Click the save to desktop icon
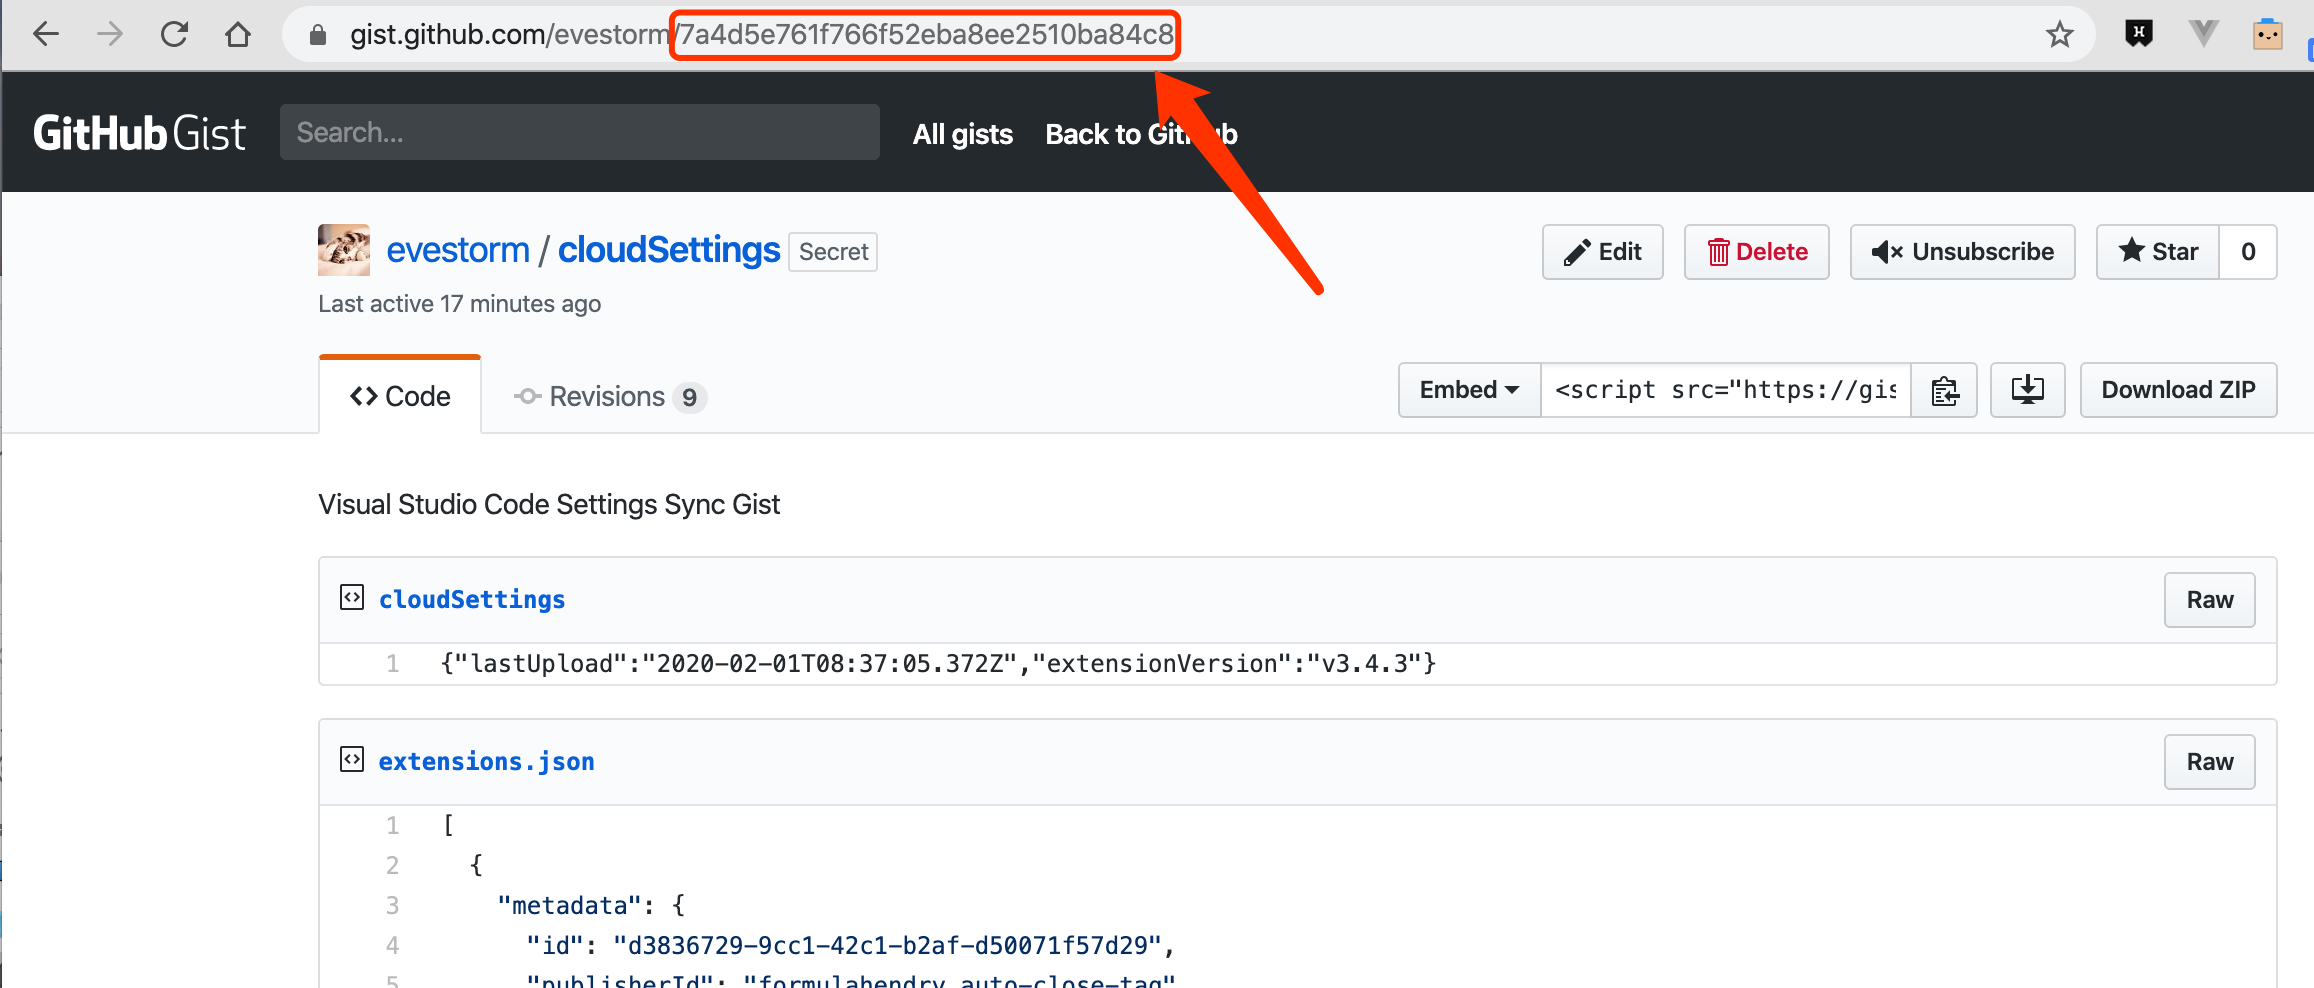 point(2027,390)
